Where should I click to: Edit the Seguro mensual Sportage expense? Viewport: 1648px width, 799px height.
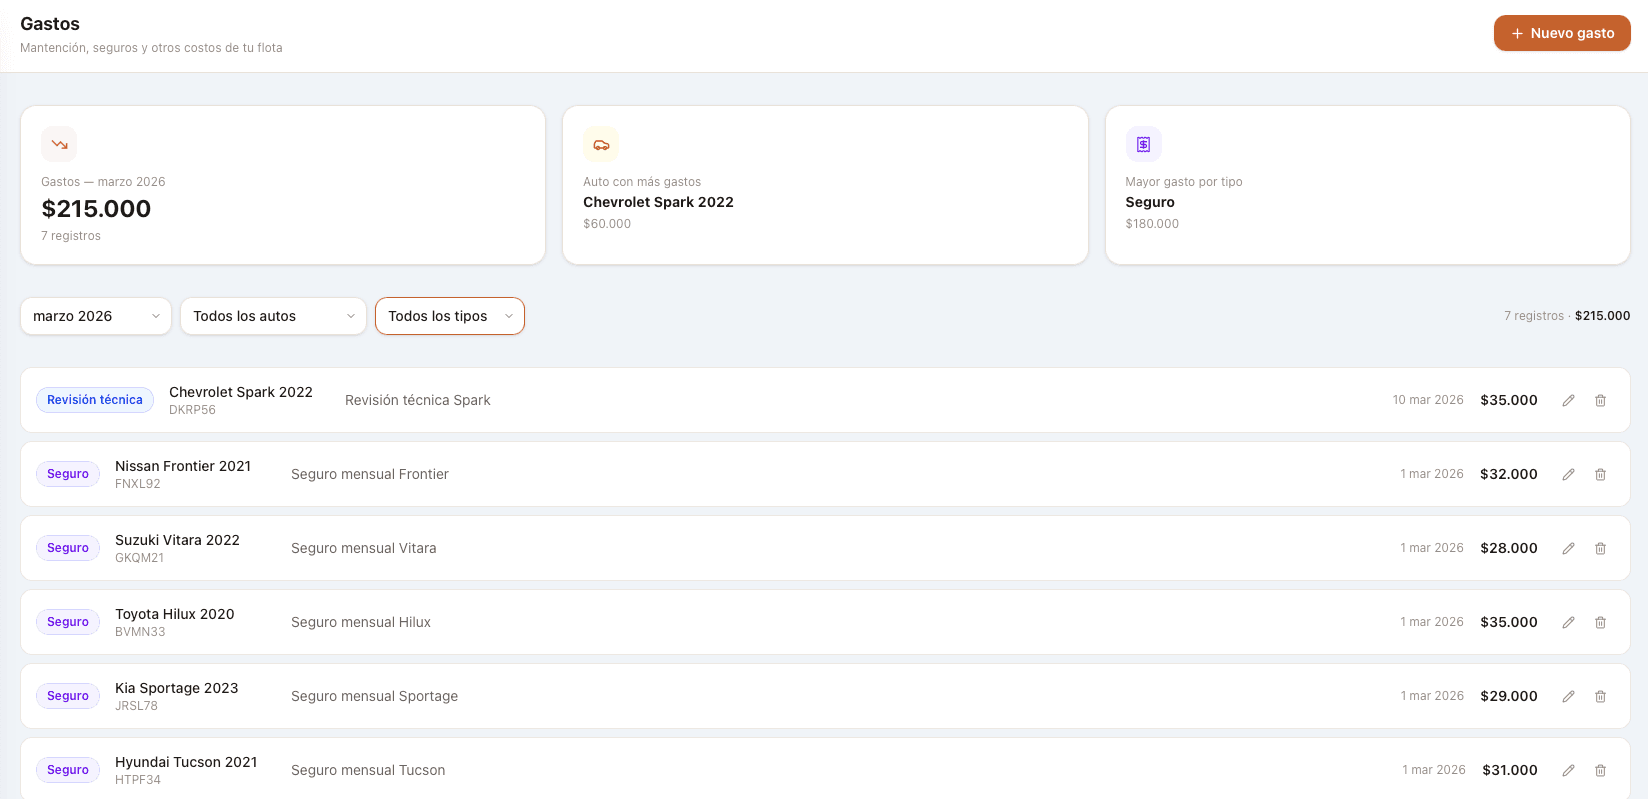tap(1568, 696)
